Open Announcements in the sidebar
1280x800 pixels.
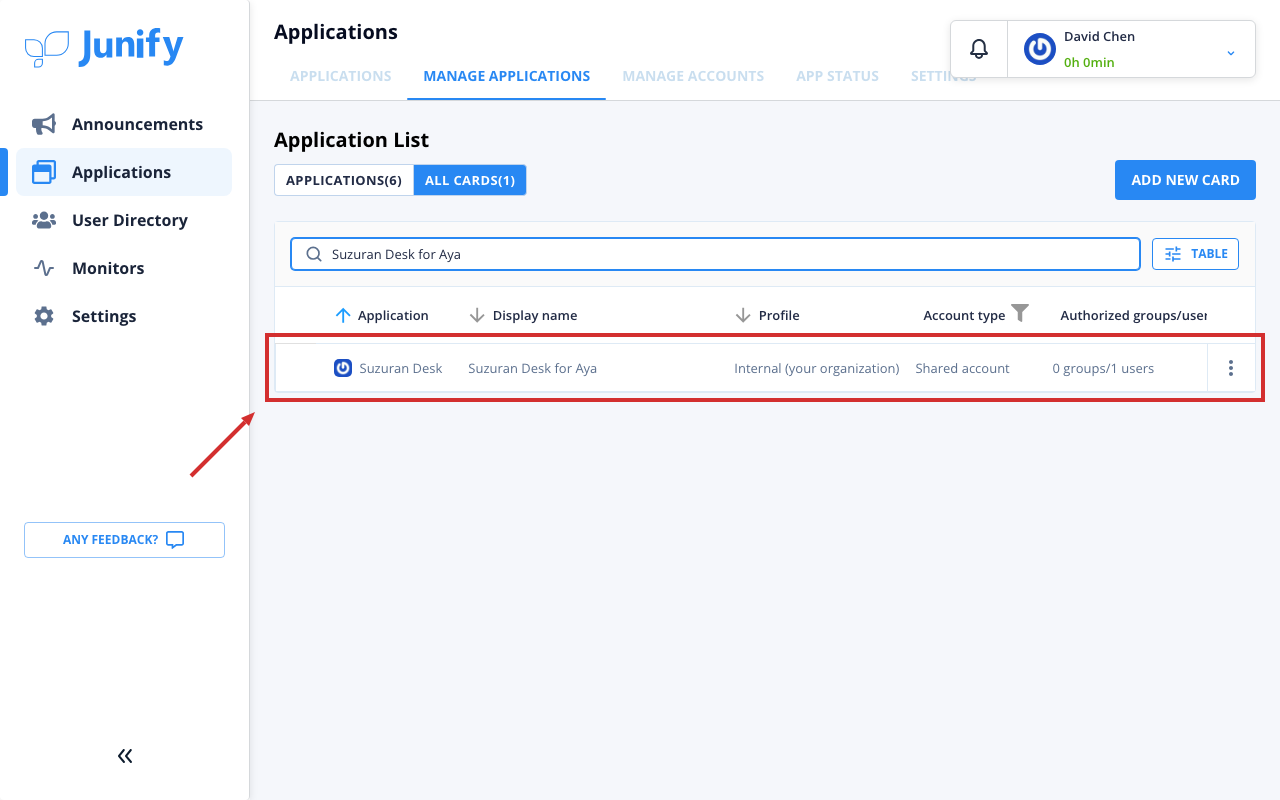coord(124,124)
